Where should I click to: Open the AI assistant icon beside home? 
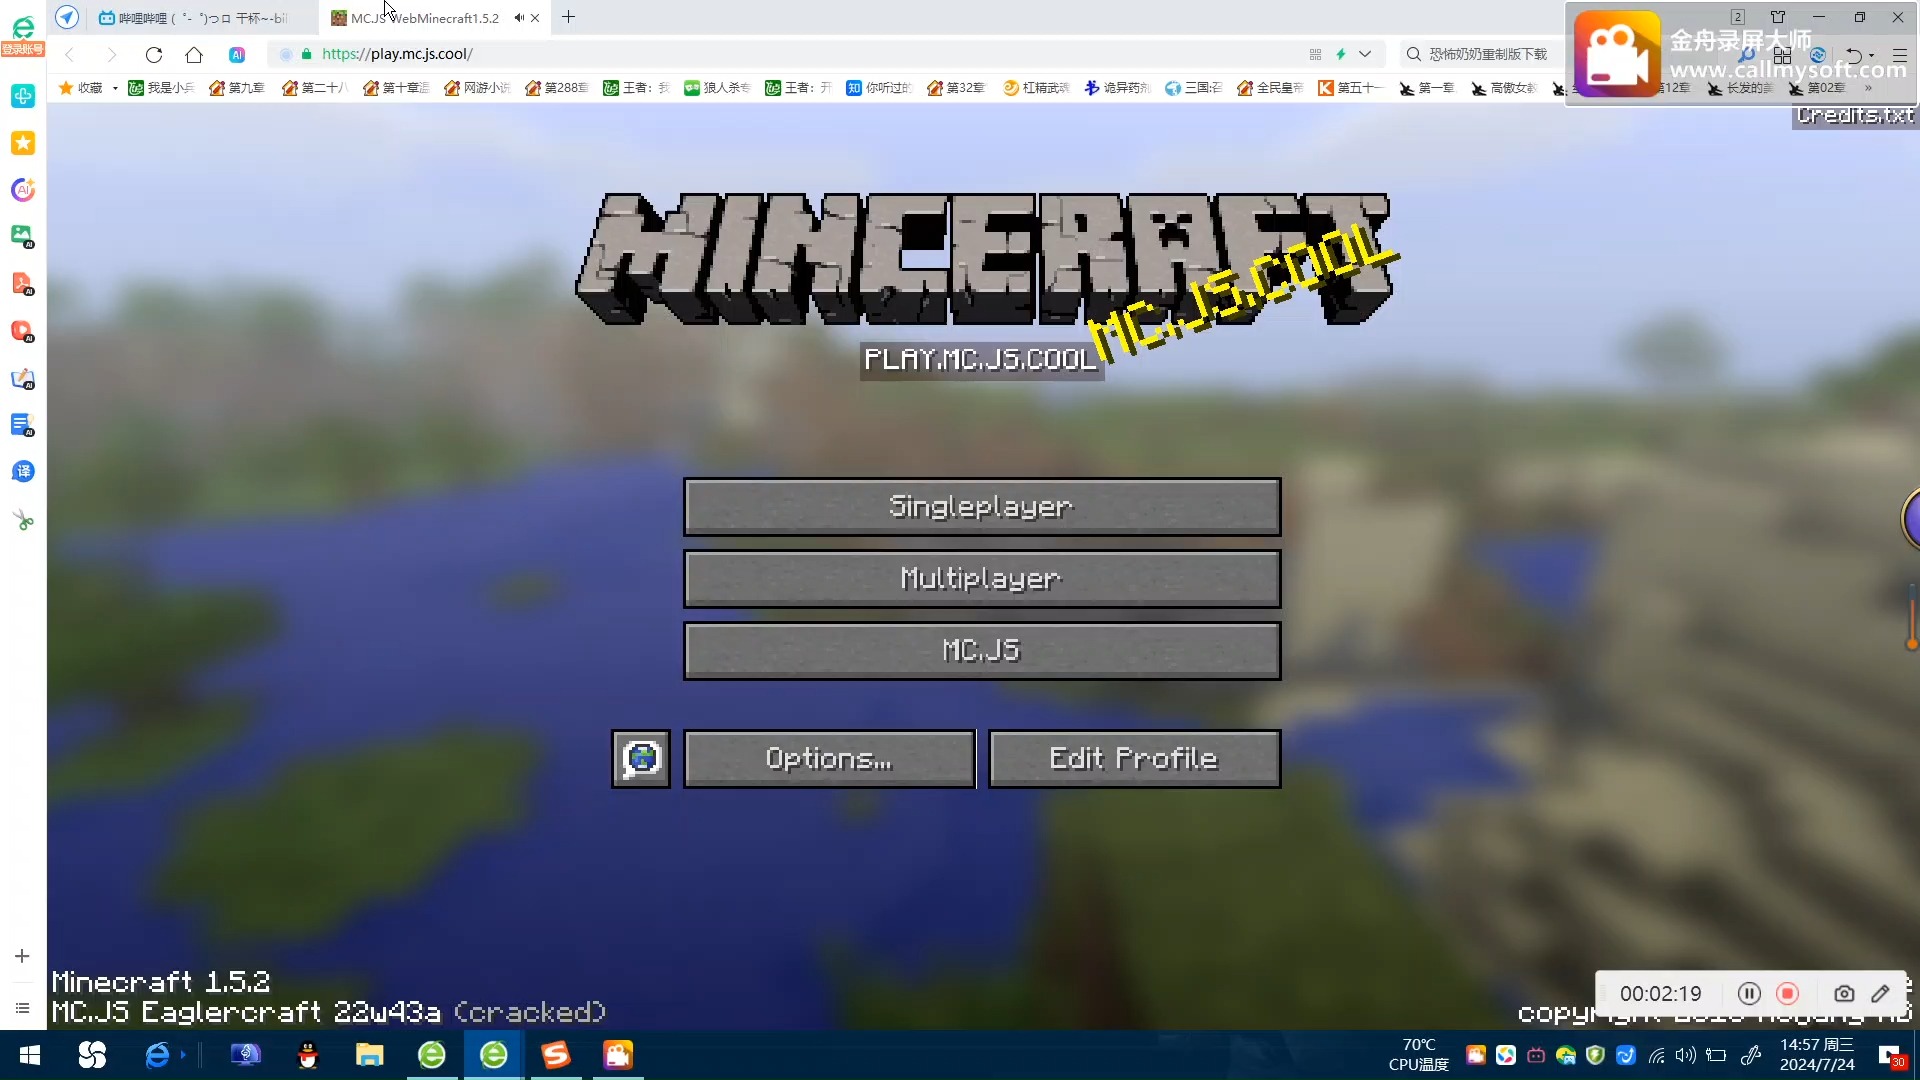point(237,55)
